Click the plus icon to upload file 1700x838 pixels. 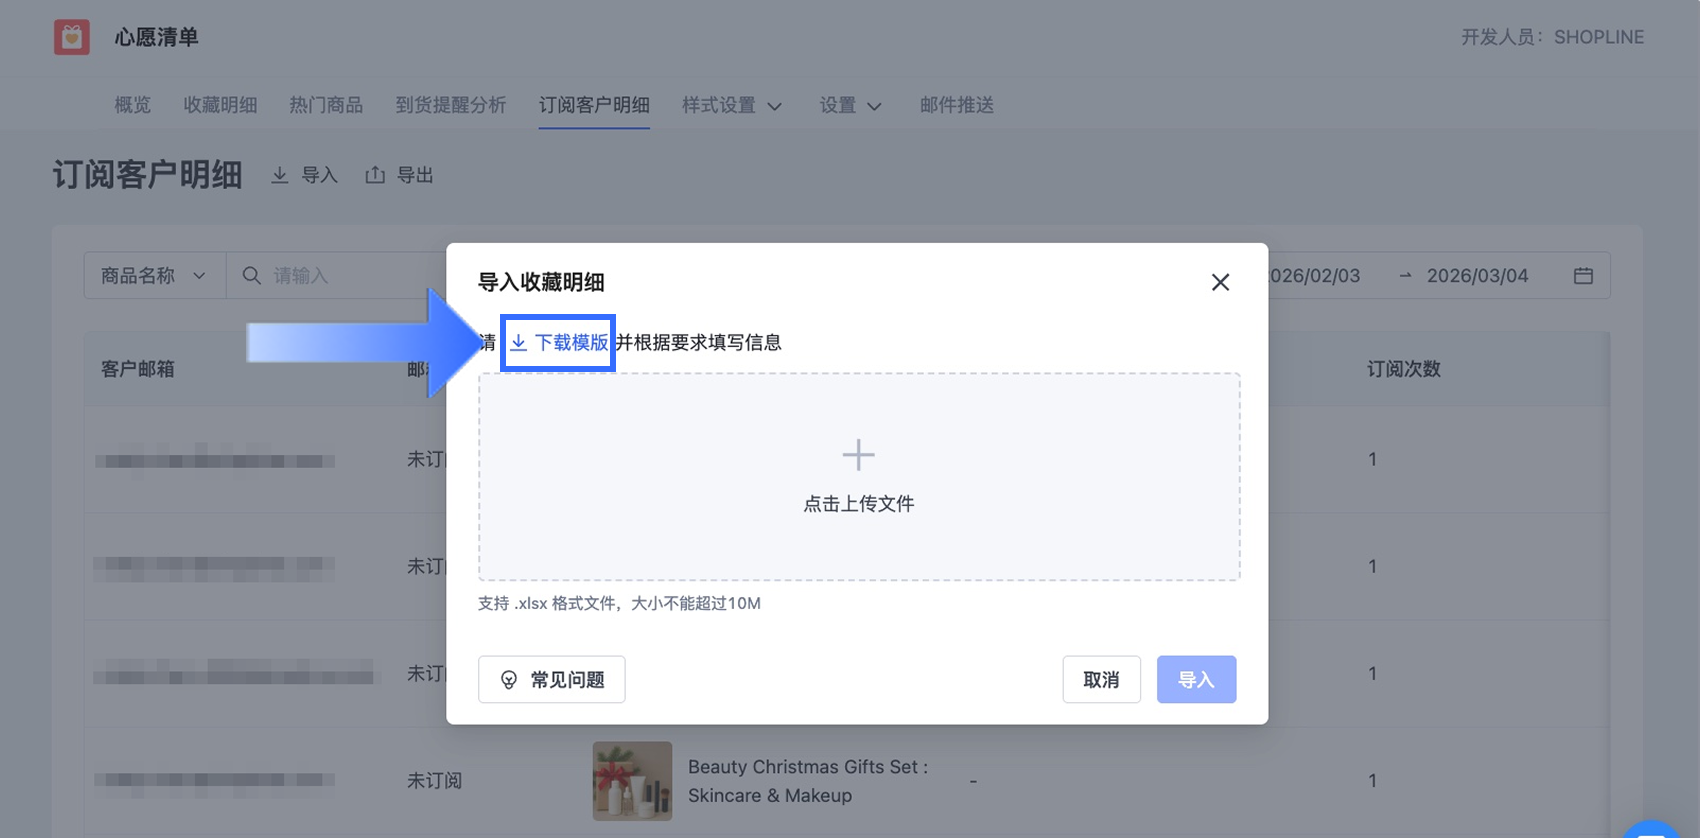pos(858,455)
